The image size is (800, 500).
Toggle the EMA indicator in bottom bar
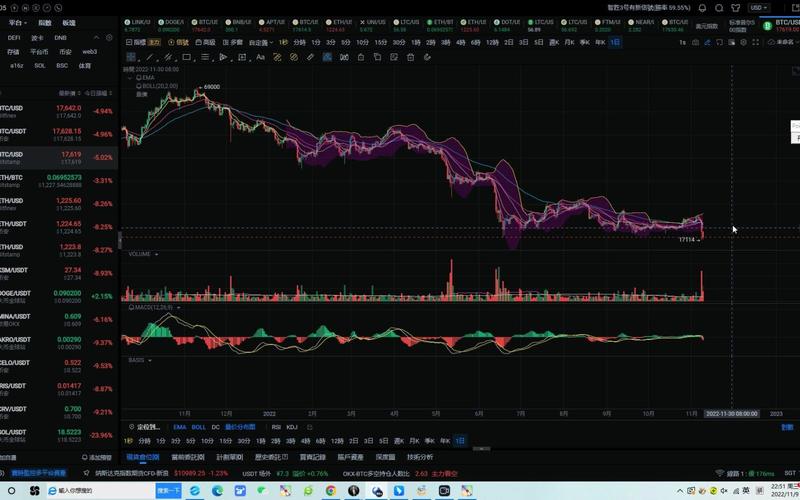click(x=180, y=427)
